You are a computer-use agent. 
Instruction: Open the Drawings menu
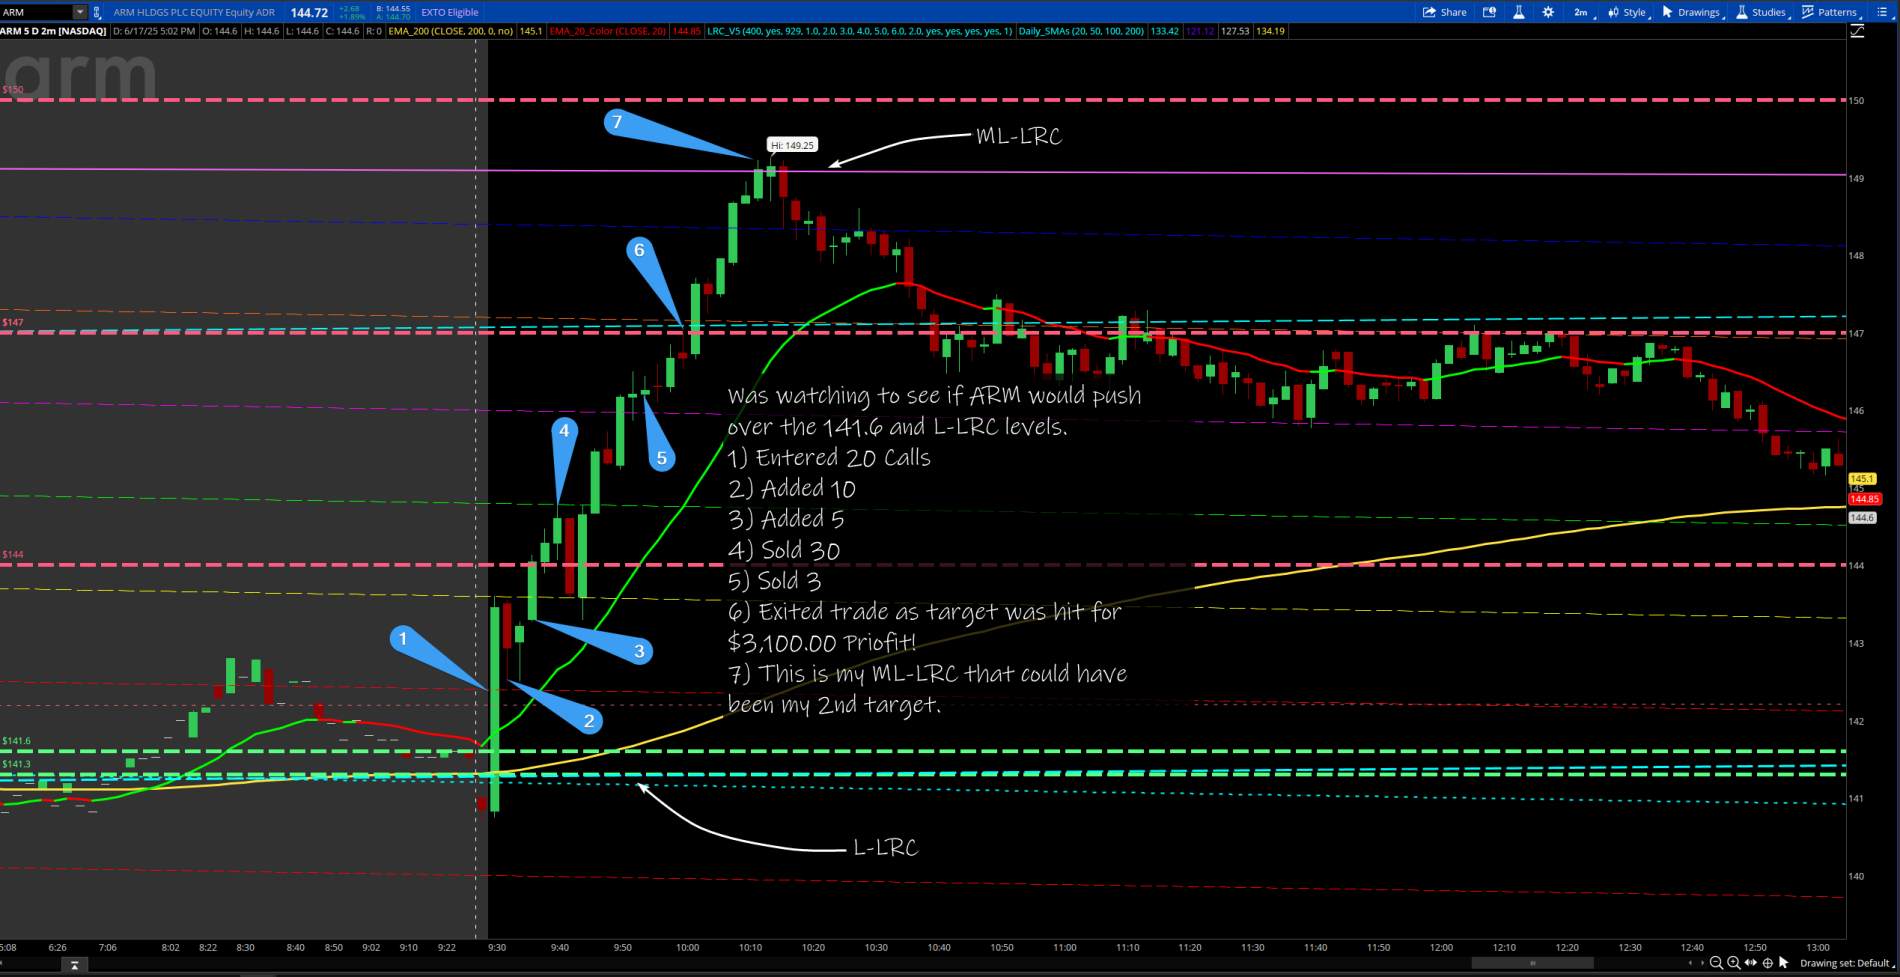tap(1692, 12)
